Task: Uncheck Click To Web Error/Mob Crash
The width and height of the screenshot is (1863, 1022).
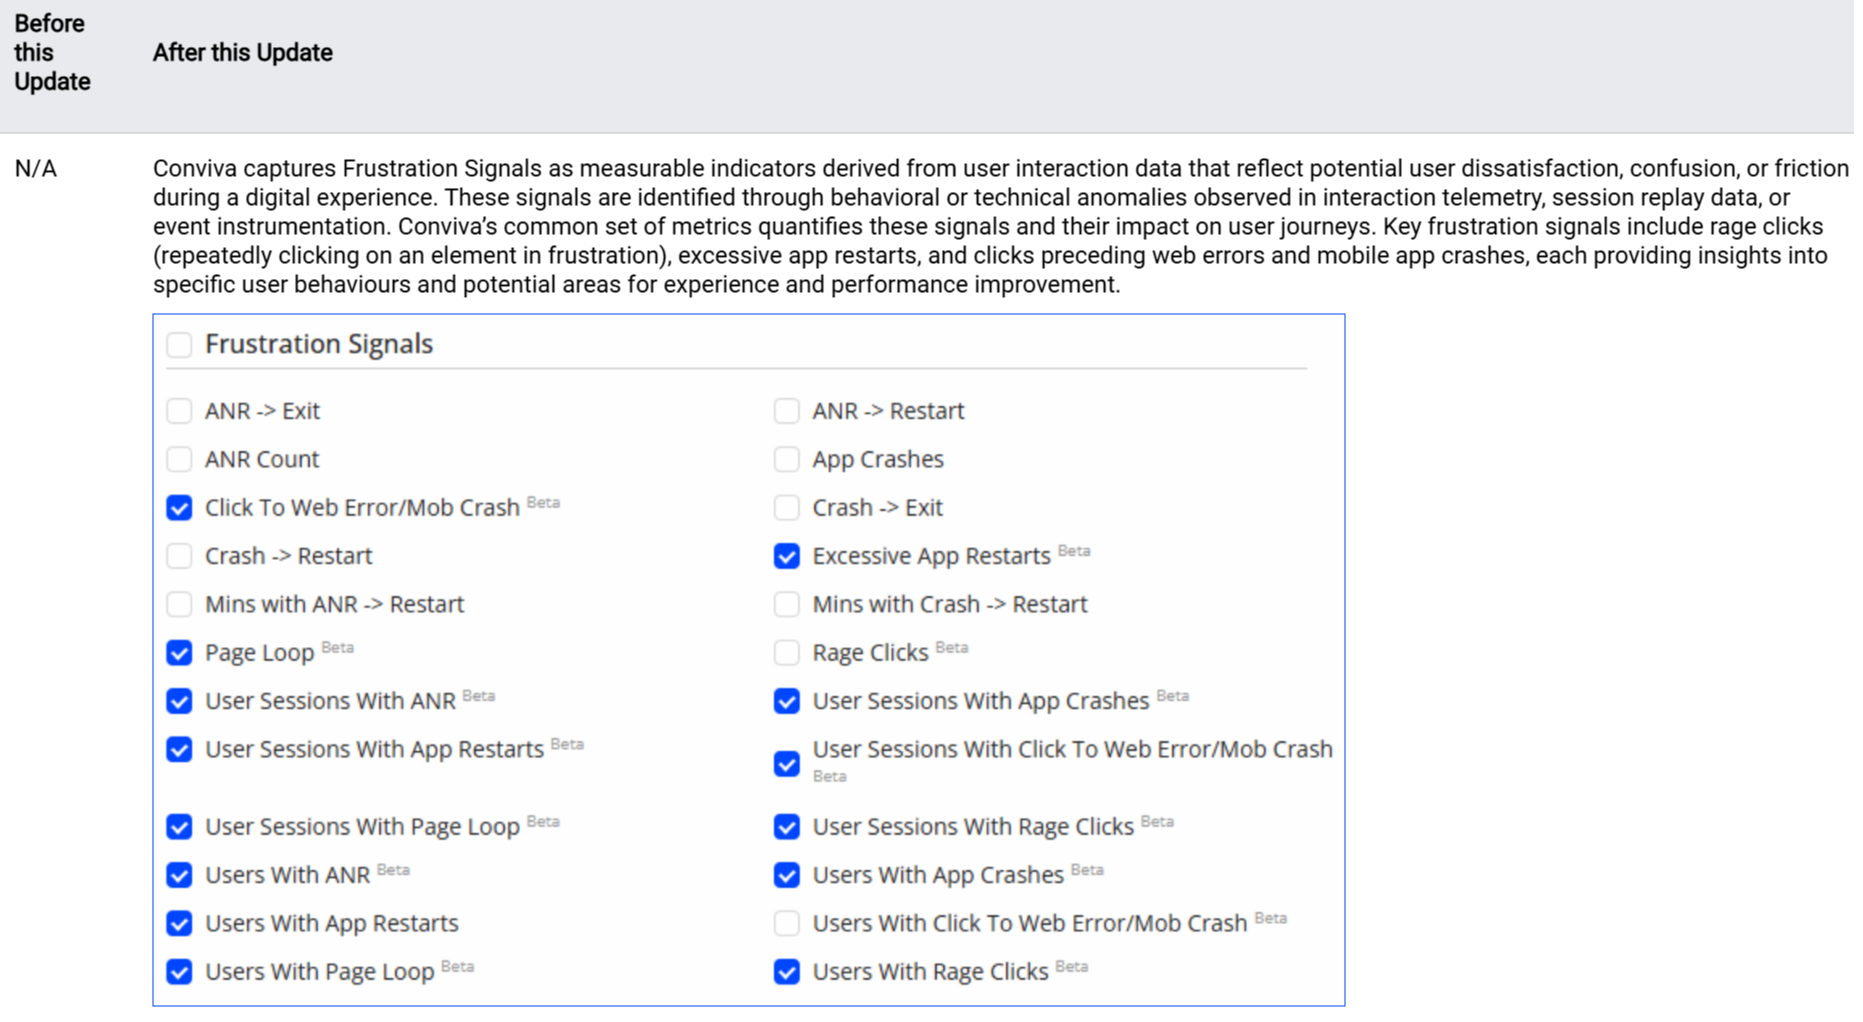Action: 179,508
